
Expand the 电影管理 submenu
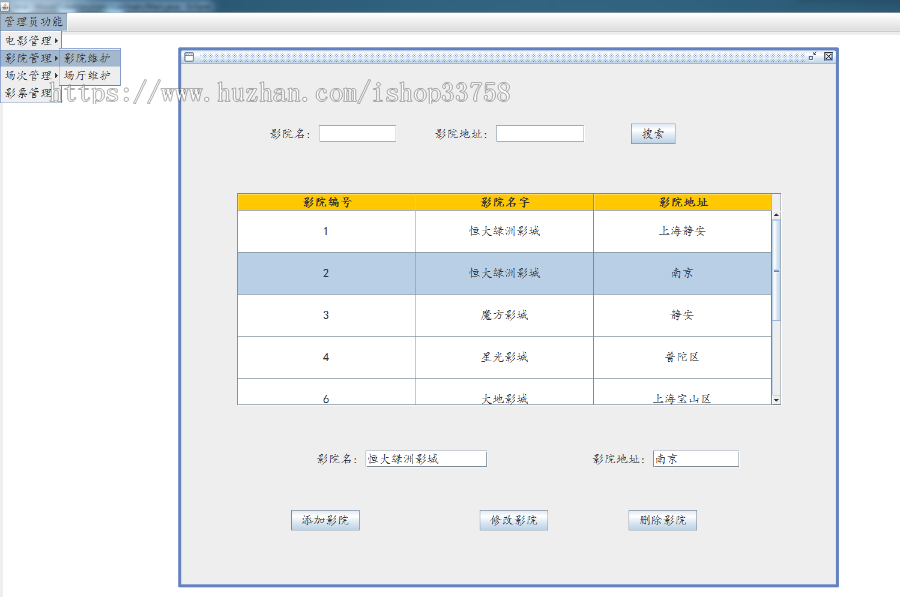tap(31, 39)
